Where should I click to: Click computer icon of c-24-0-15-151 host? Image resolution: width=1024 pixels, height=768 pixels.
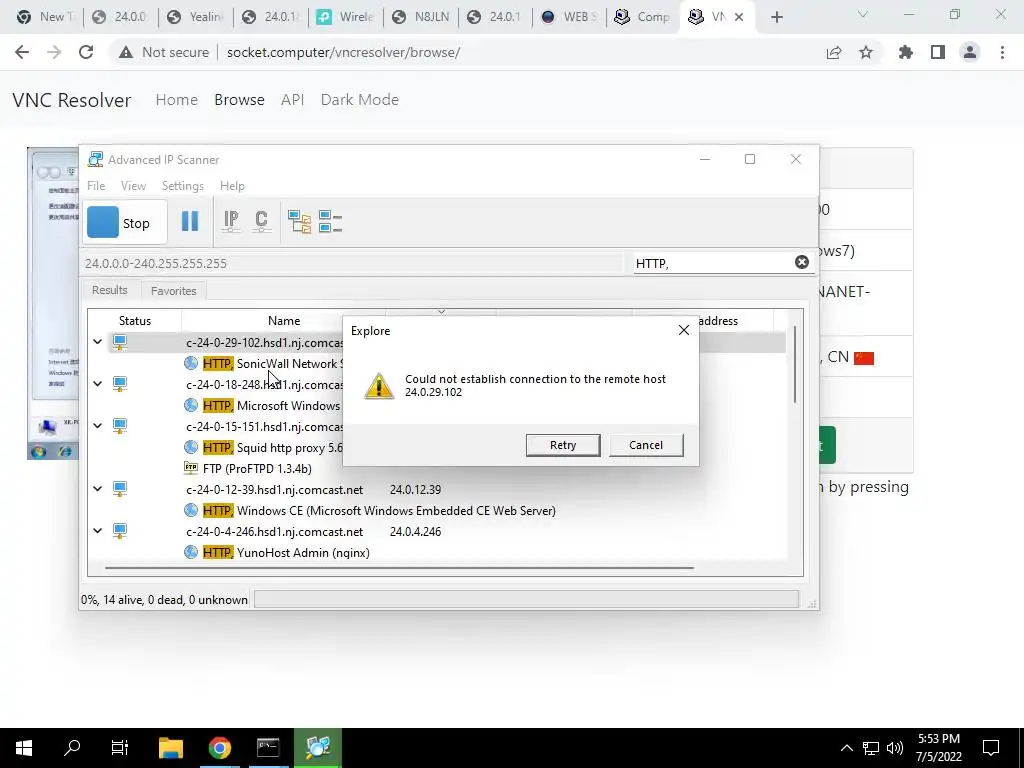(120, 426)
